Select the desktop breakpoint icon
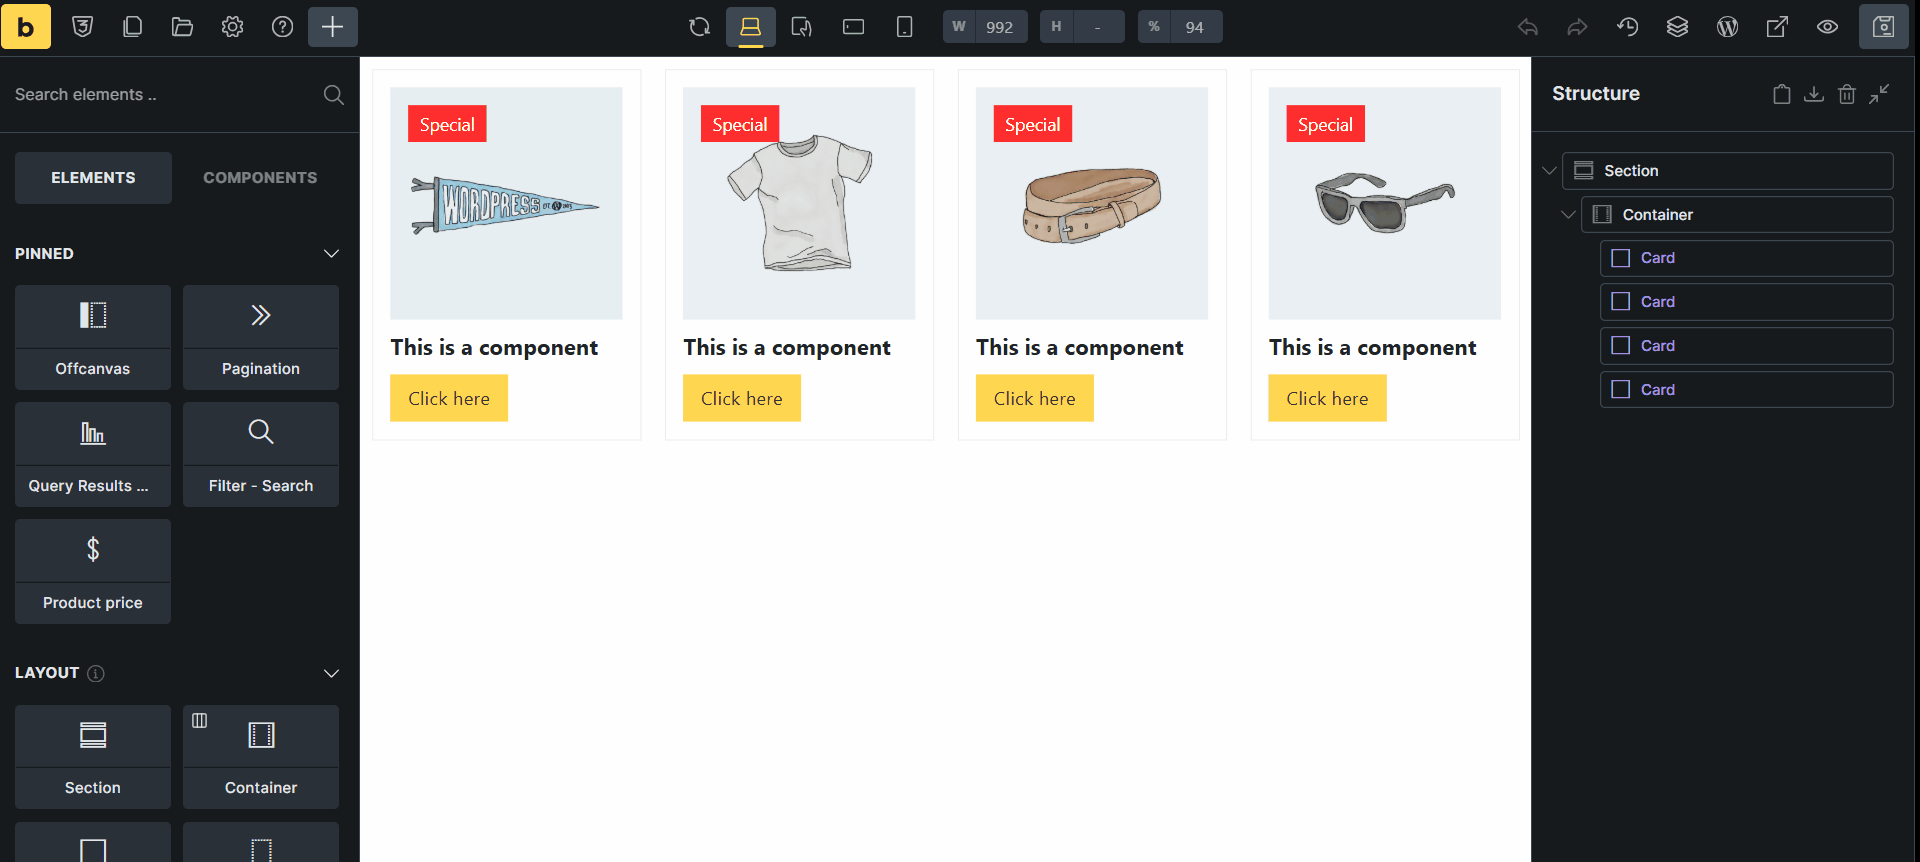This screenshot has width=1920, height=862. (x=751, y=27)
